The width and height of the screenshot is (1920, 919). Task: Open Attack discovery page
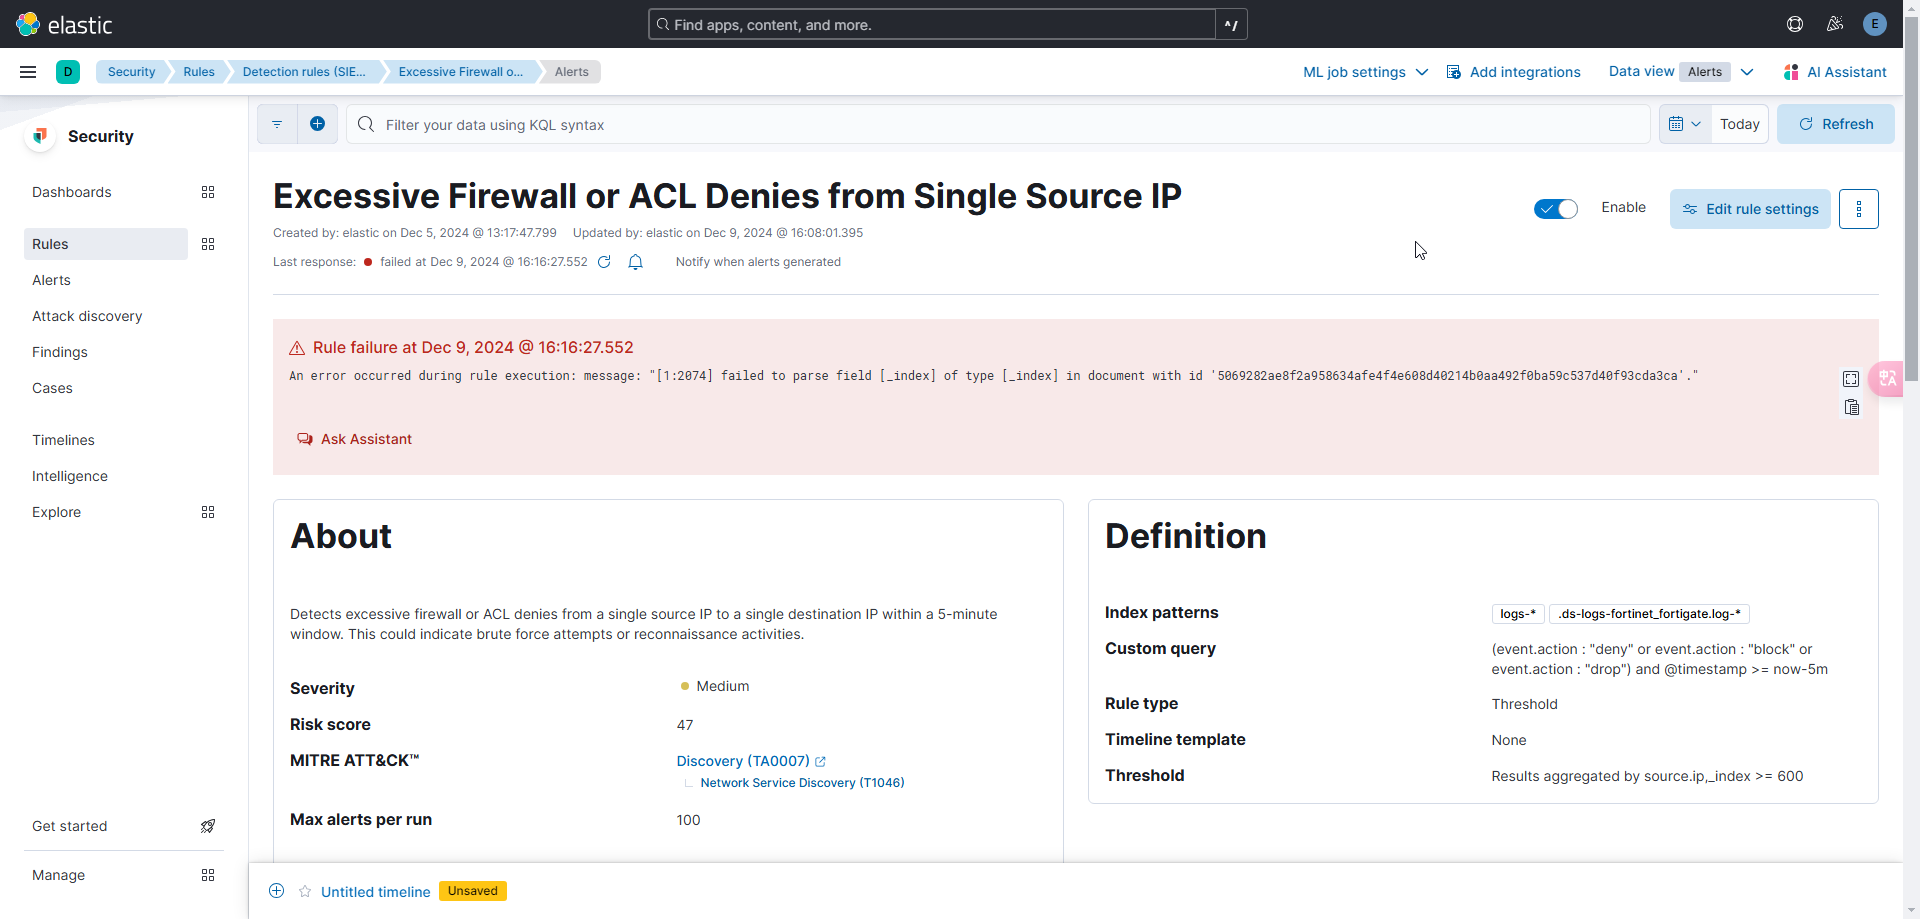(x=87, y=316)
